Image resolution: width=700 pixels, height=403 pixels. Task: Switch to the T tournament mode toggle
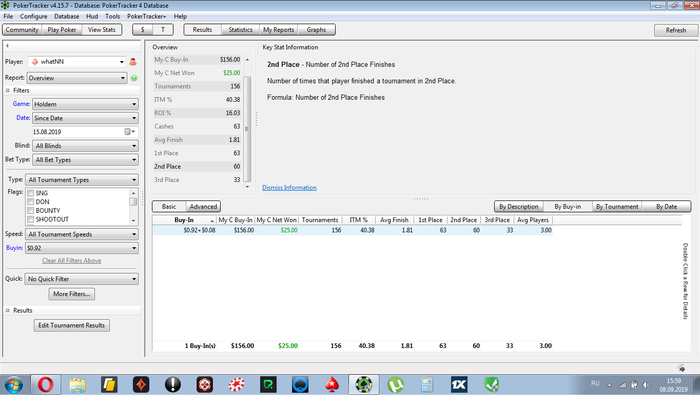[163, 30]
